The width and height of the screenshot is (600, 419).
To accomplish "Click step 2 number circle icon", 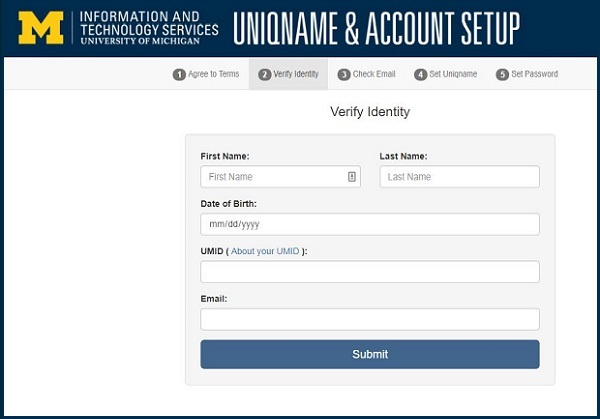I will pyautogui.click(x=264, y=74).
